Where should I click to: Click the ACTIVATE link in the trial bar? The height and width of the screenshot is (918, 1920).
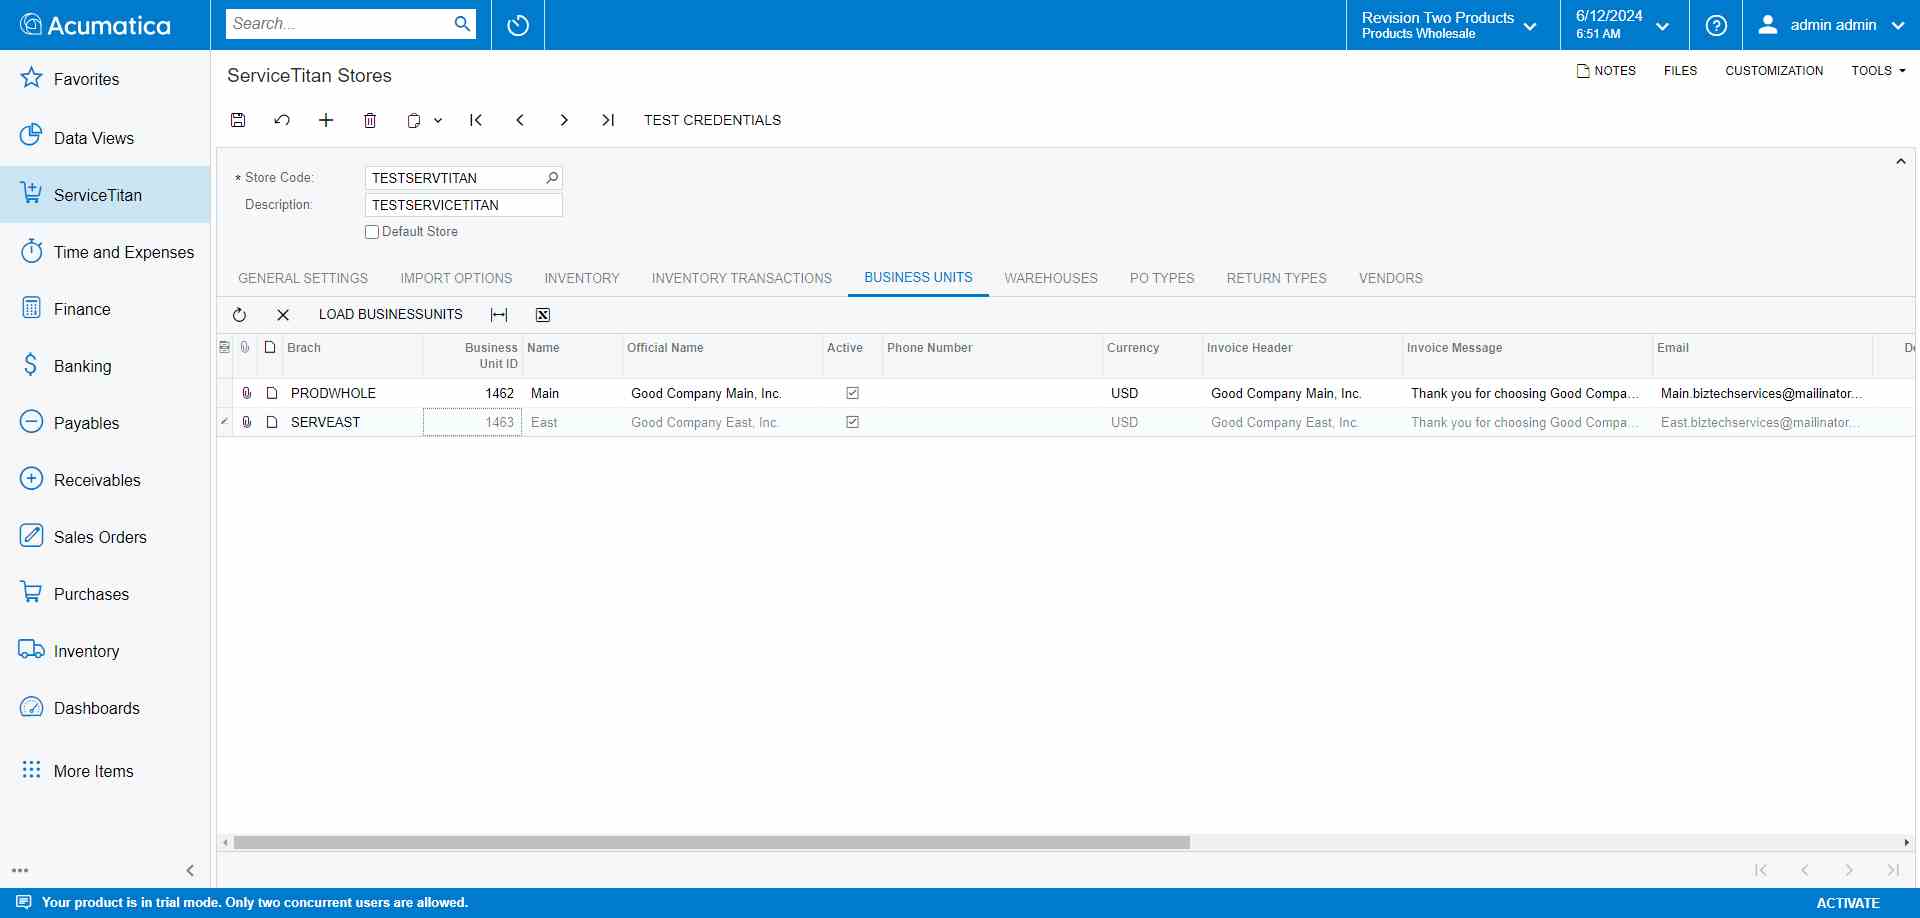click(x=1848, y=903)
